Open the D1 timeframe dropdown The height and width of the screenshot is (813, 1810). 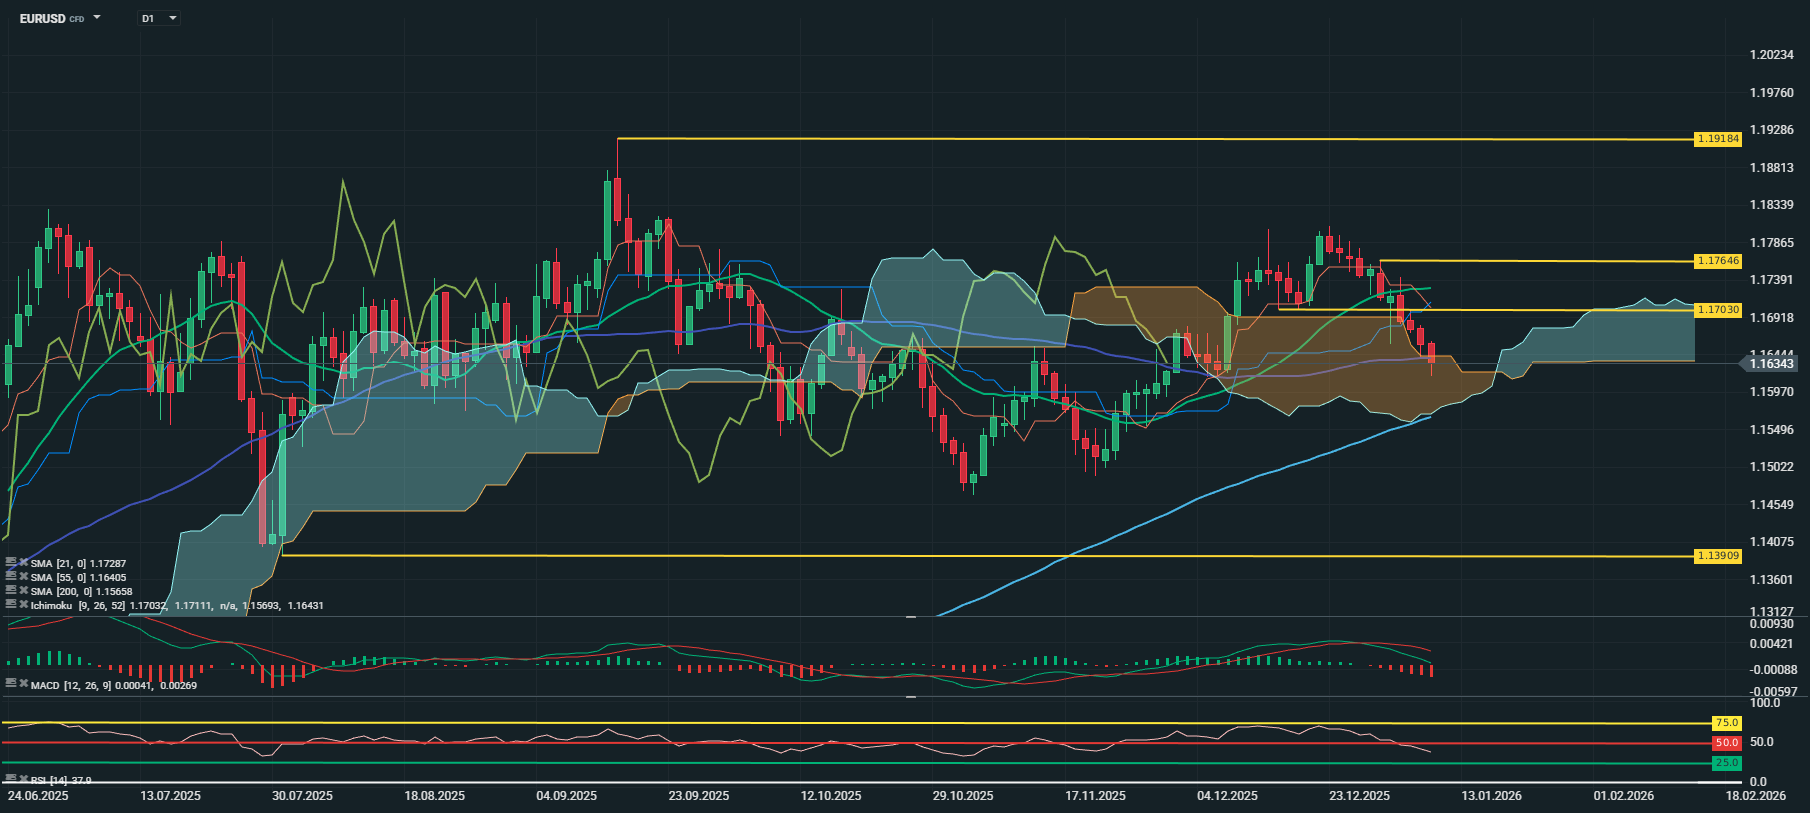click(159, 18)
